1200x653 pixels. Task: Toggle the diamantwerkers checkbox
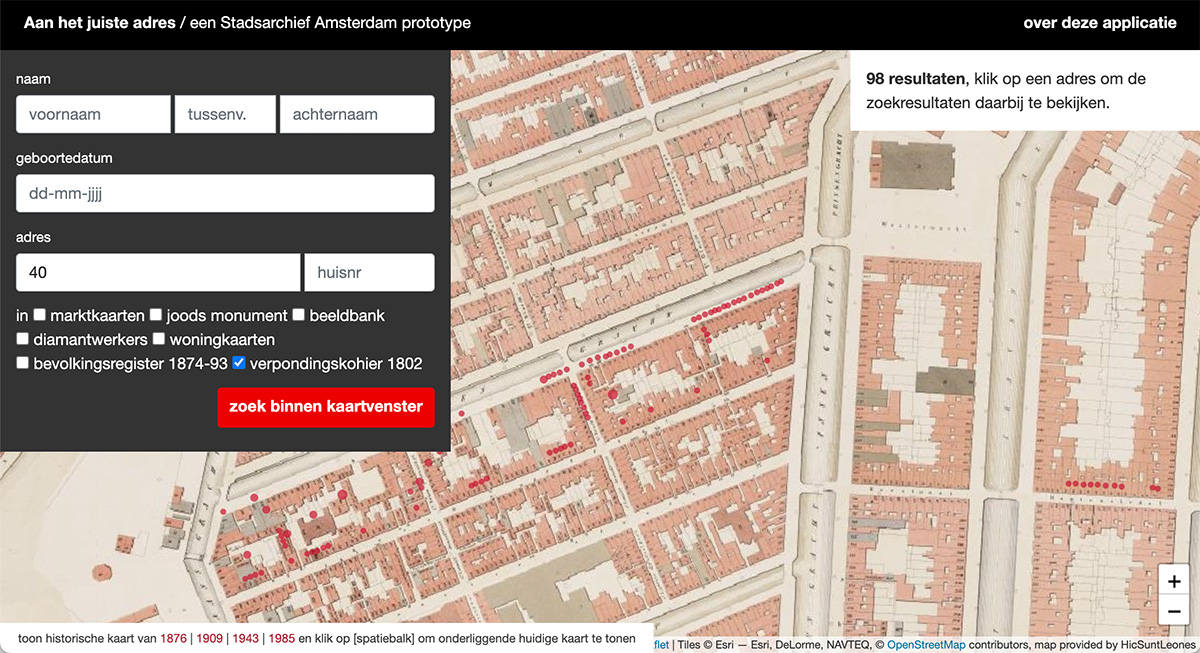[23, 339]
